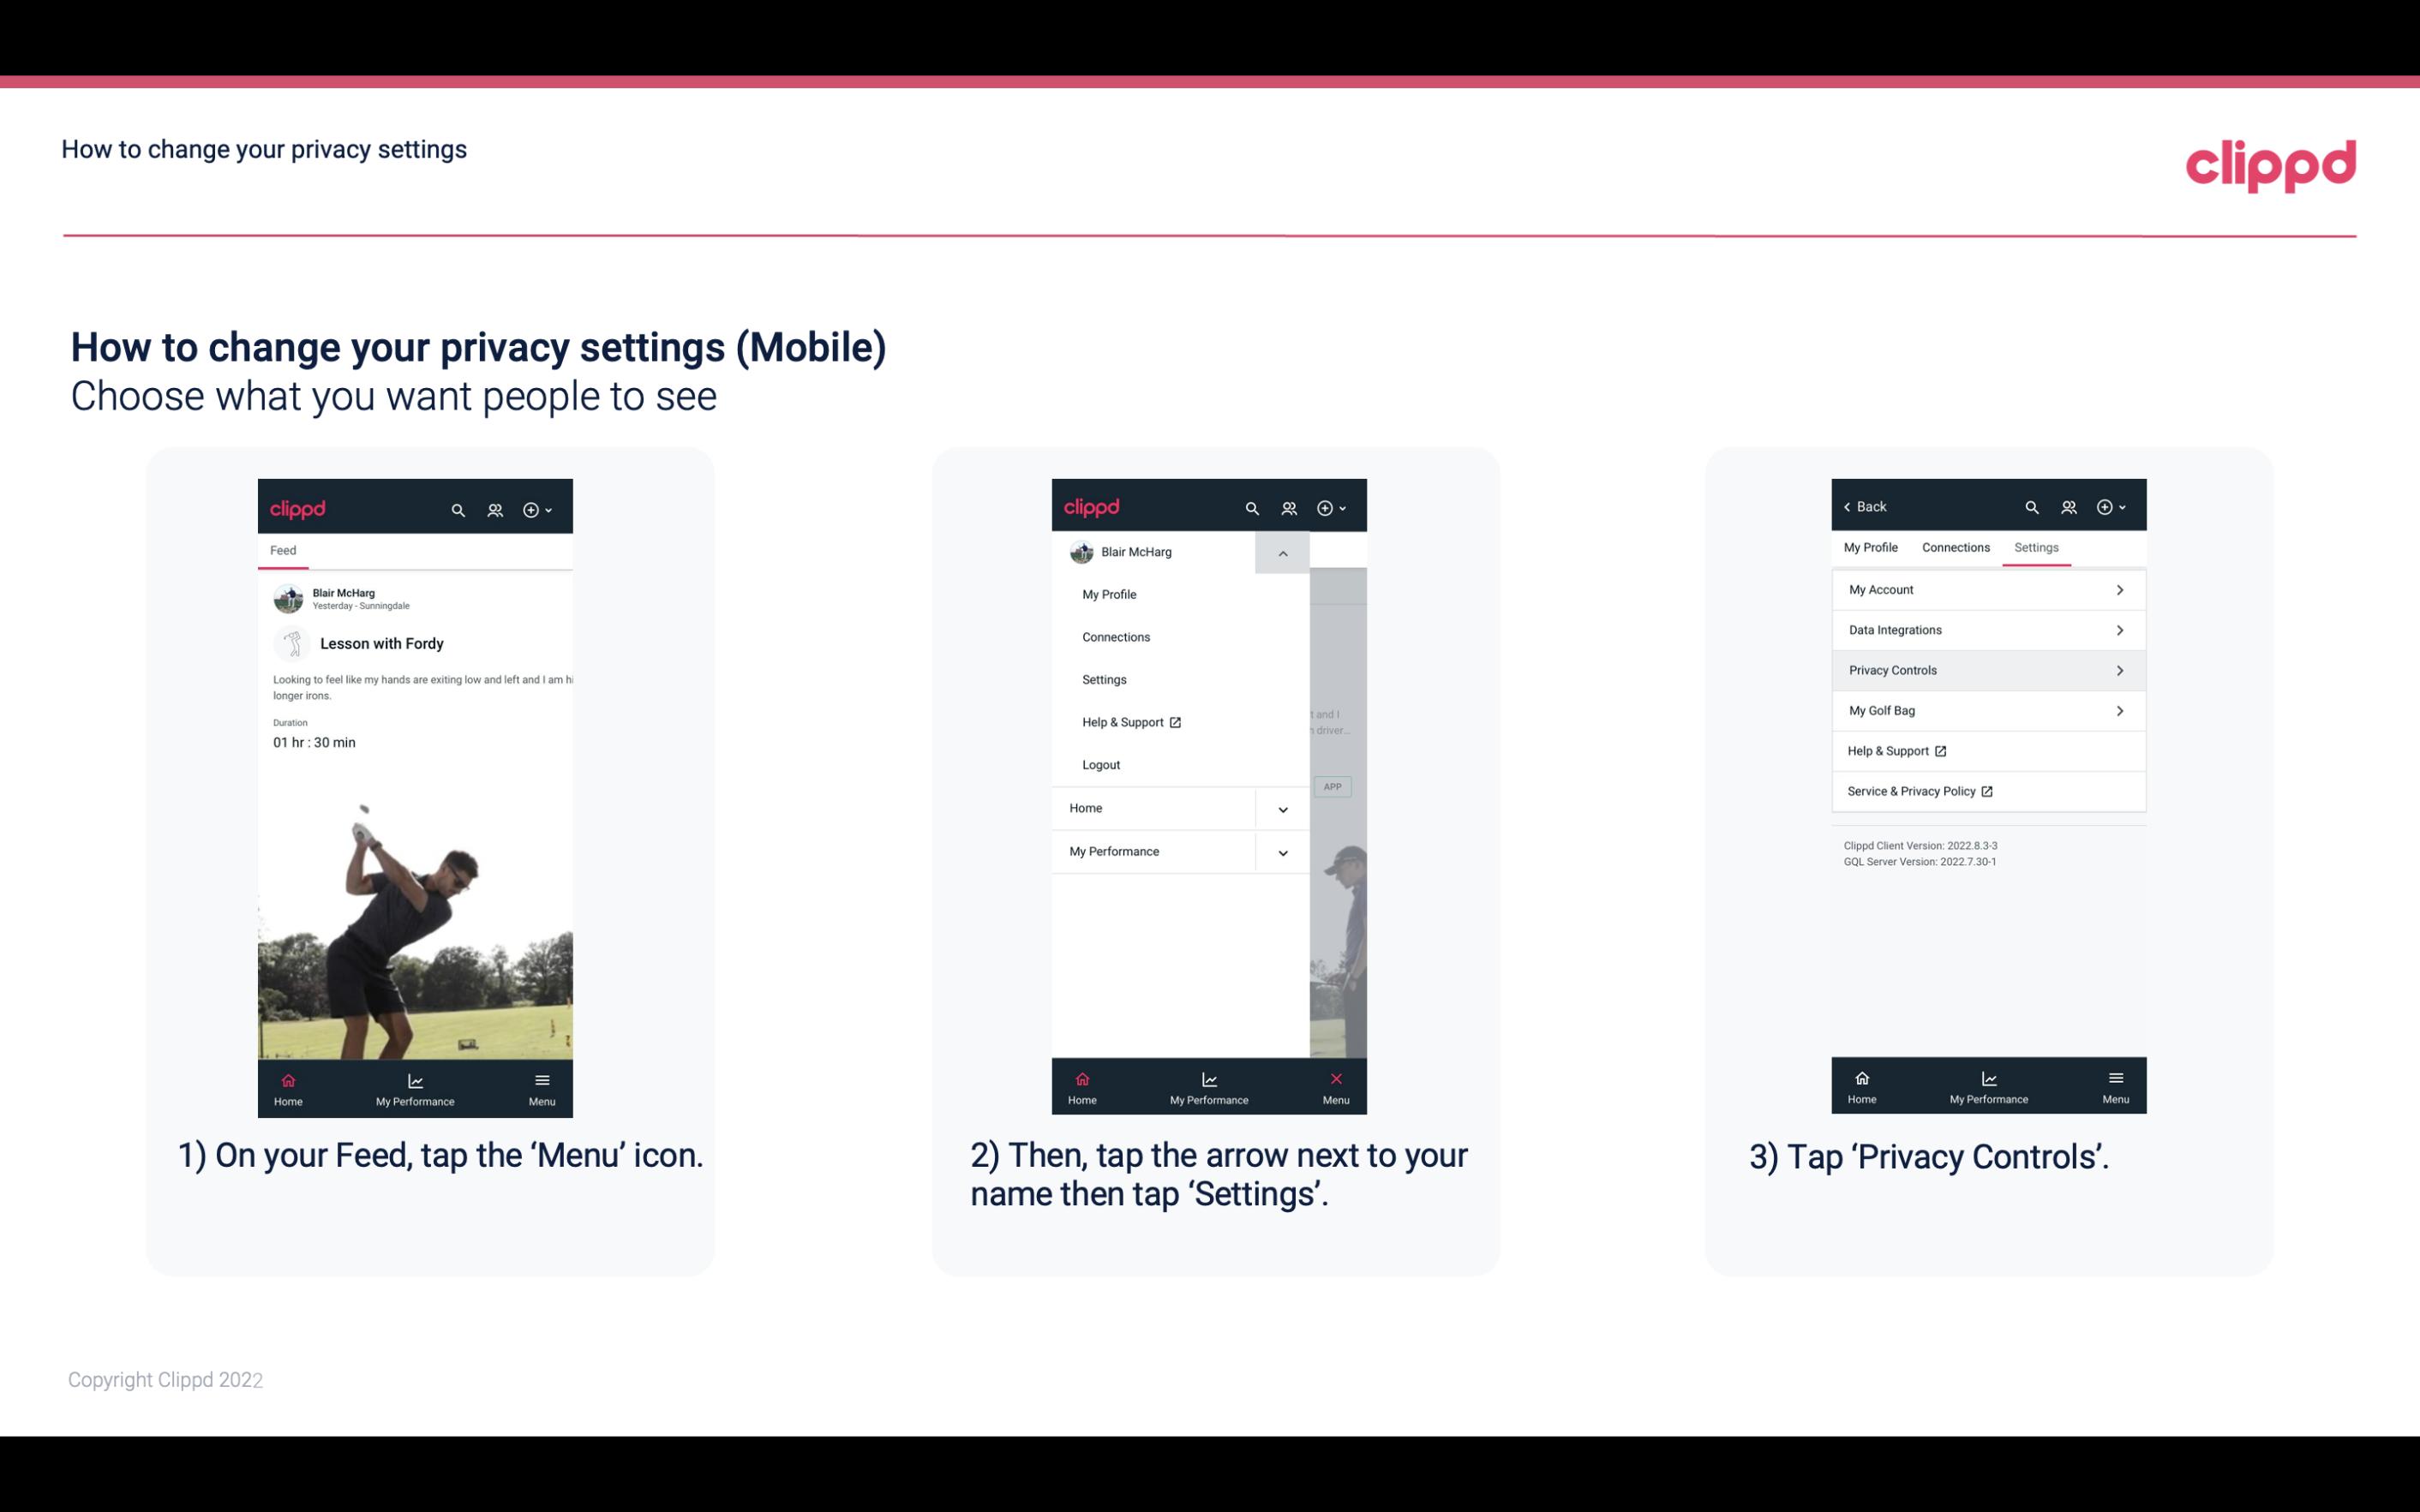Tap the Logout menu item
The height and width of the screenshot is (1512, 2420).
(x=1101, y=763)
